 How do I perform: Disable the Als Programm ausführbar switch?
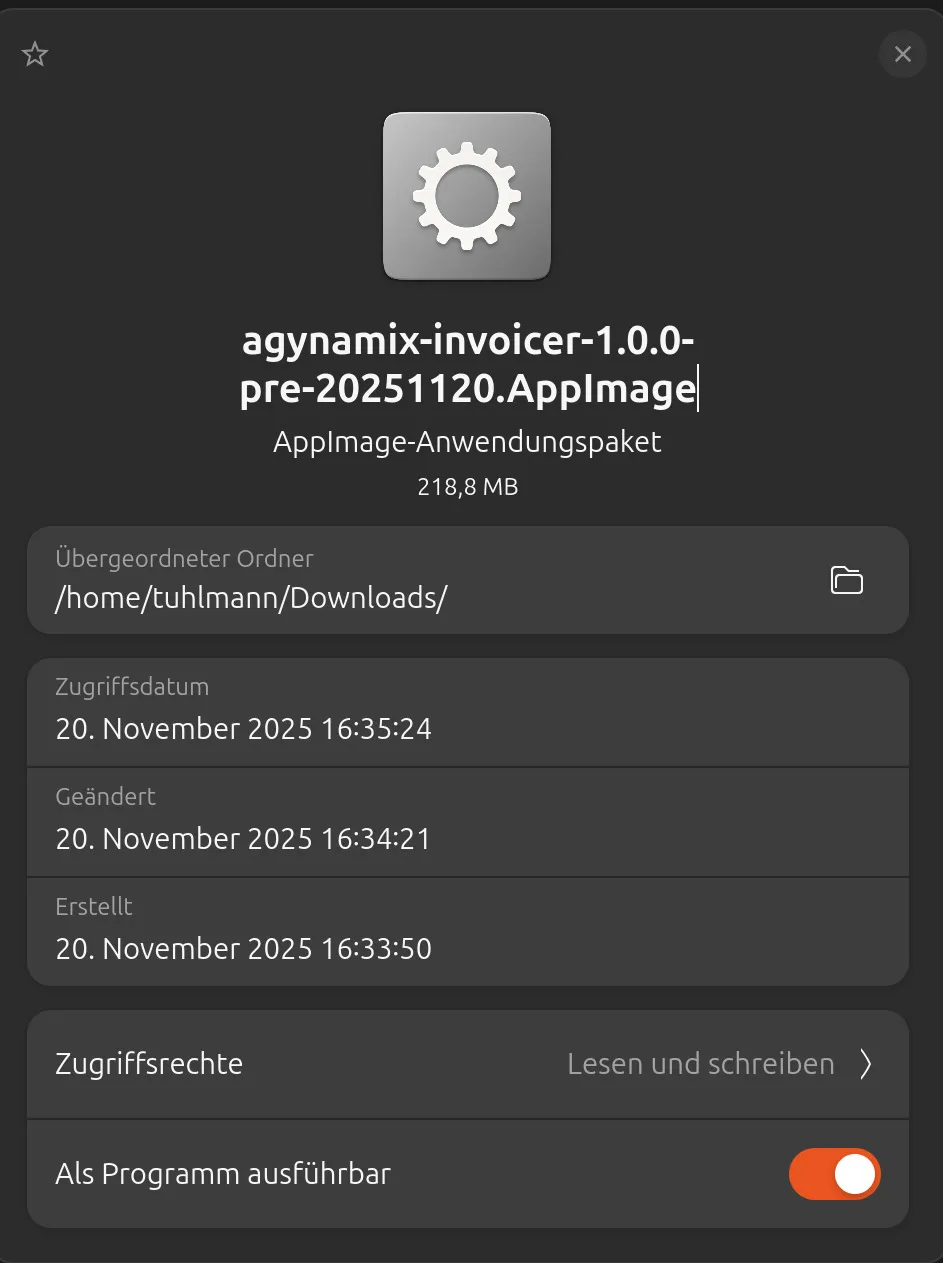[x=835, y=1174]
